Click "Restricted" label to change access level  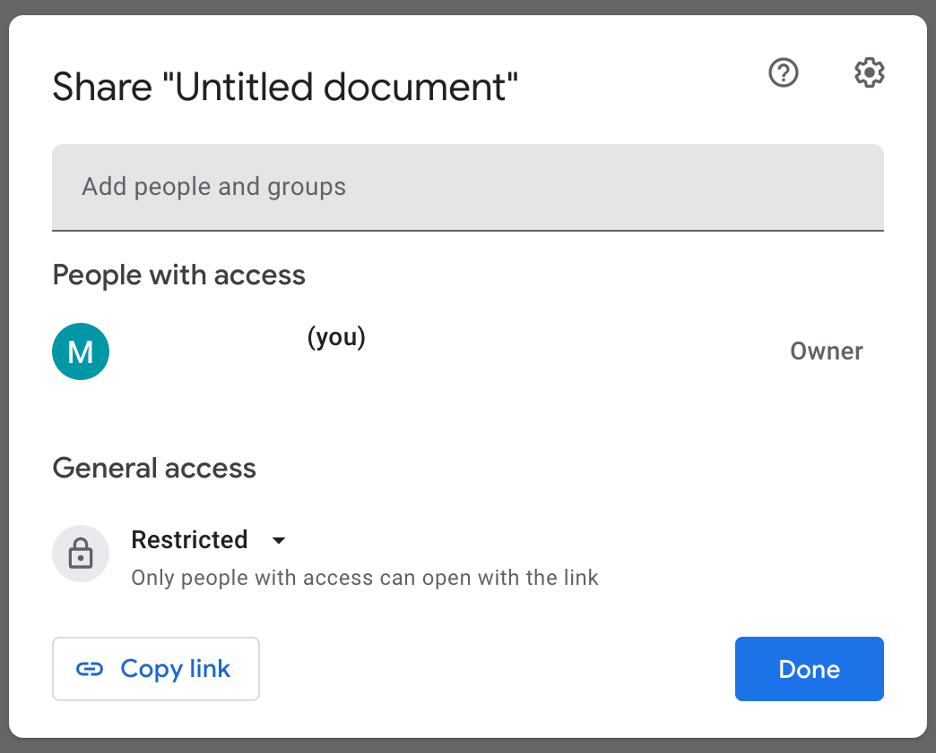coord(189,540)
